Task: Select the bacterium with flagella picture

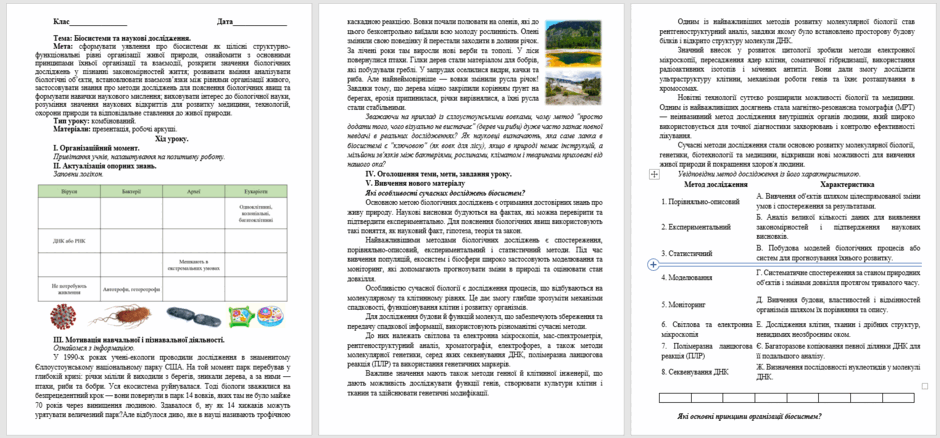Action: pos(120,316)
